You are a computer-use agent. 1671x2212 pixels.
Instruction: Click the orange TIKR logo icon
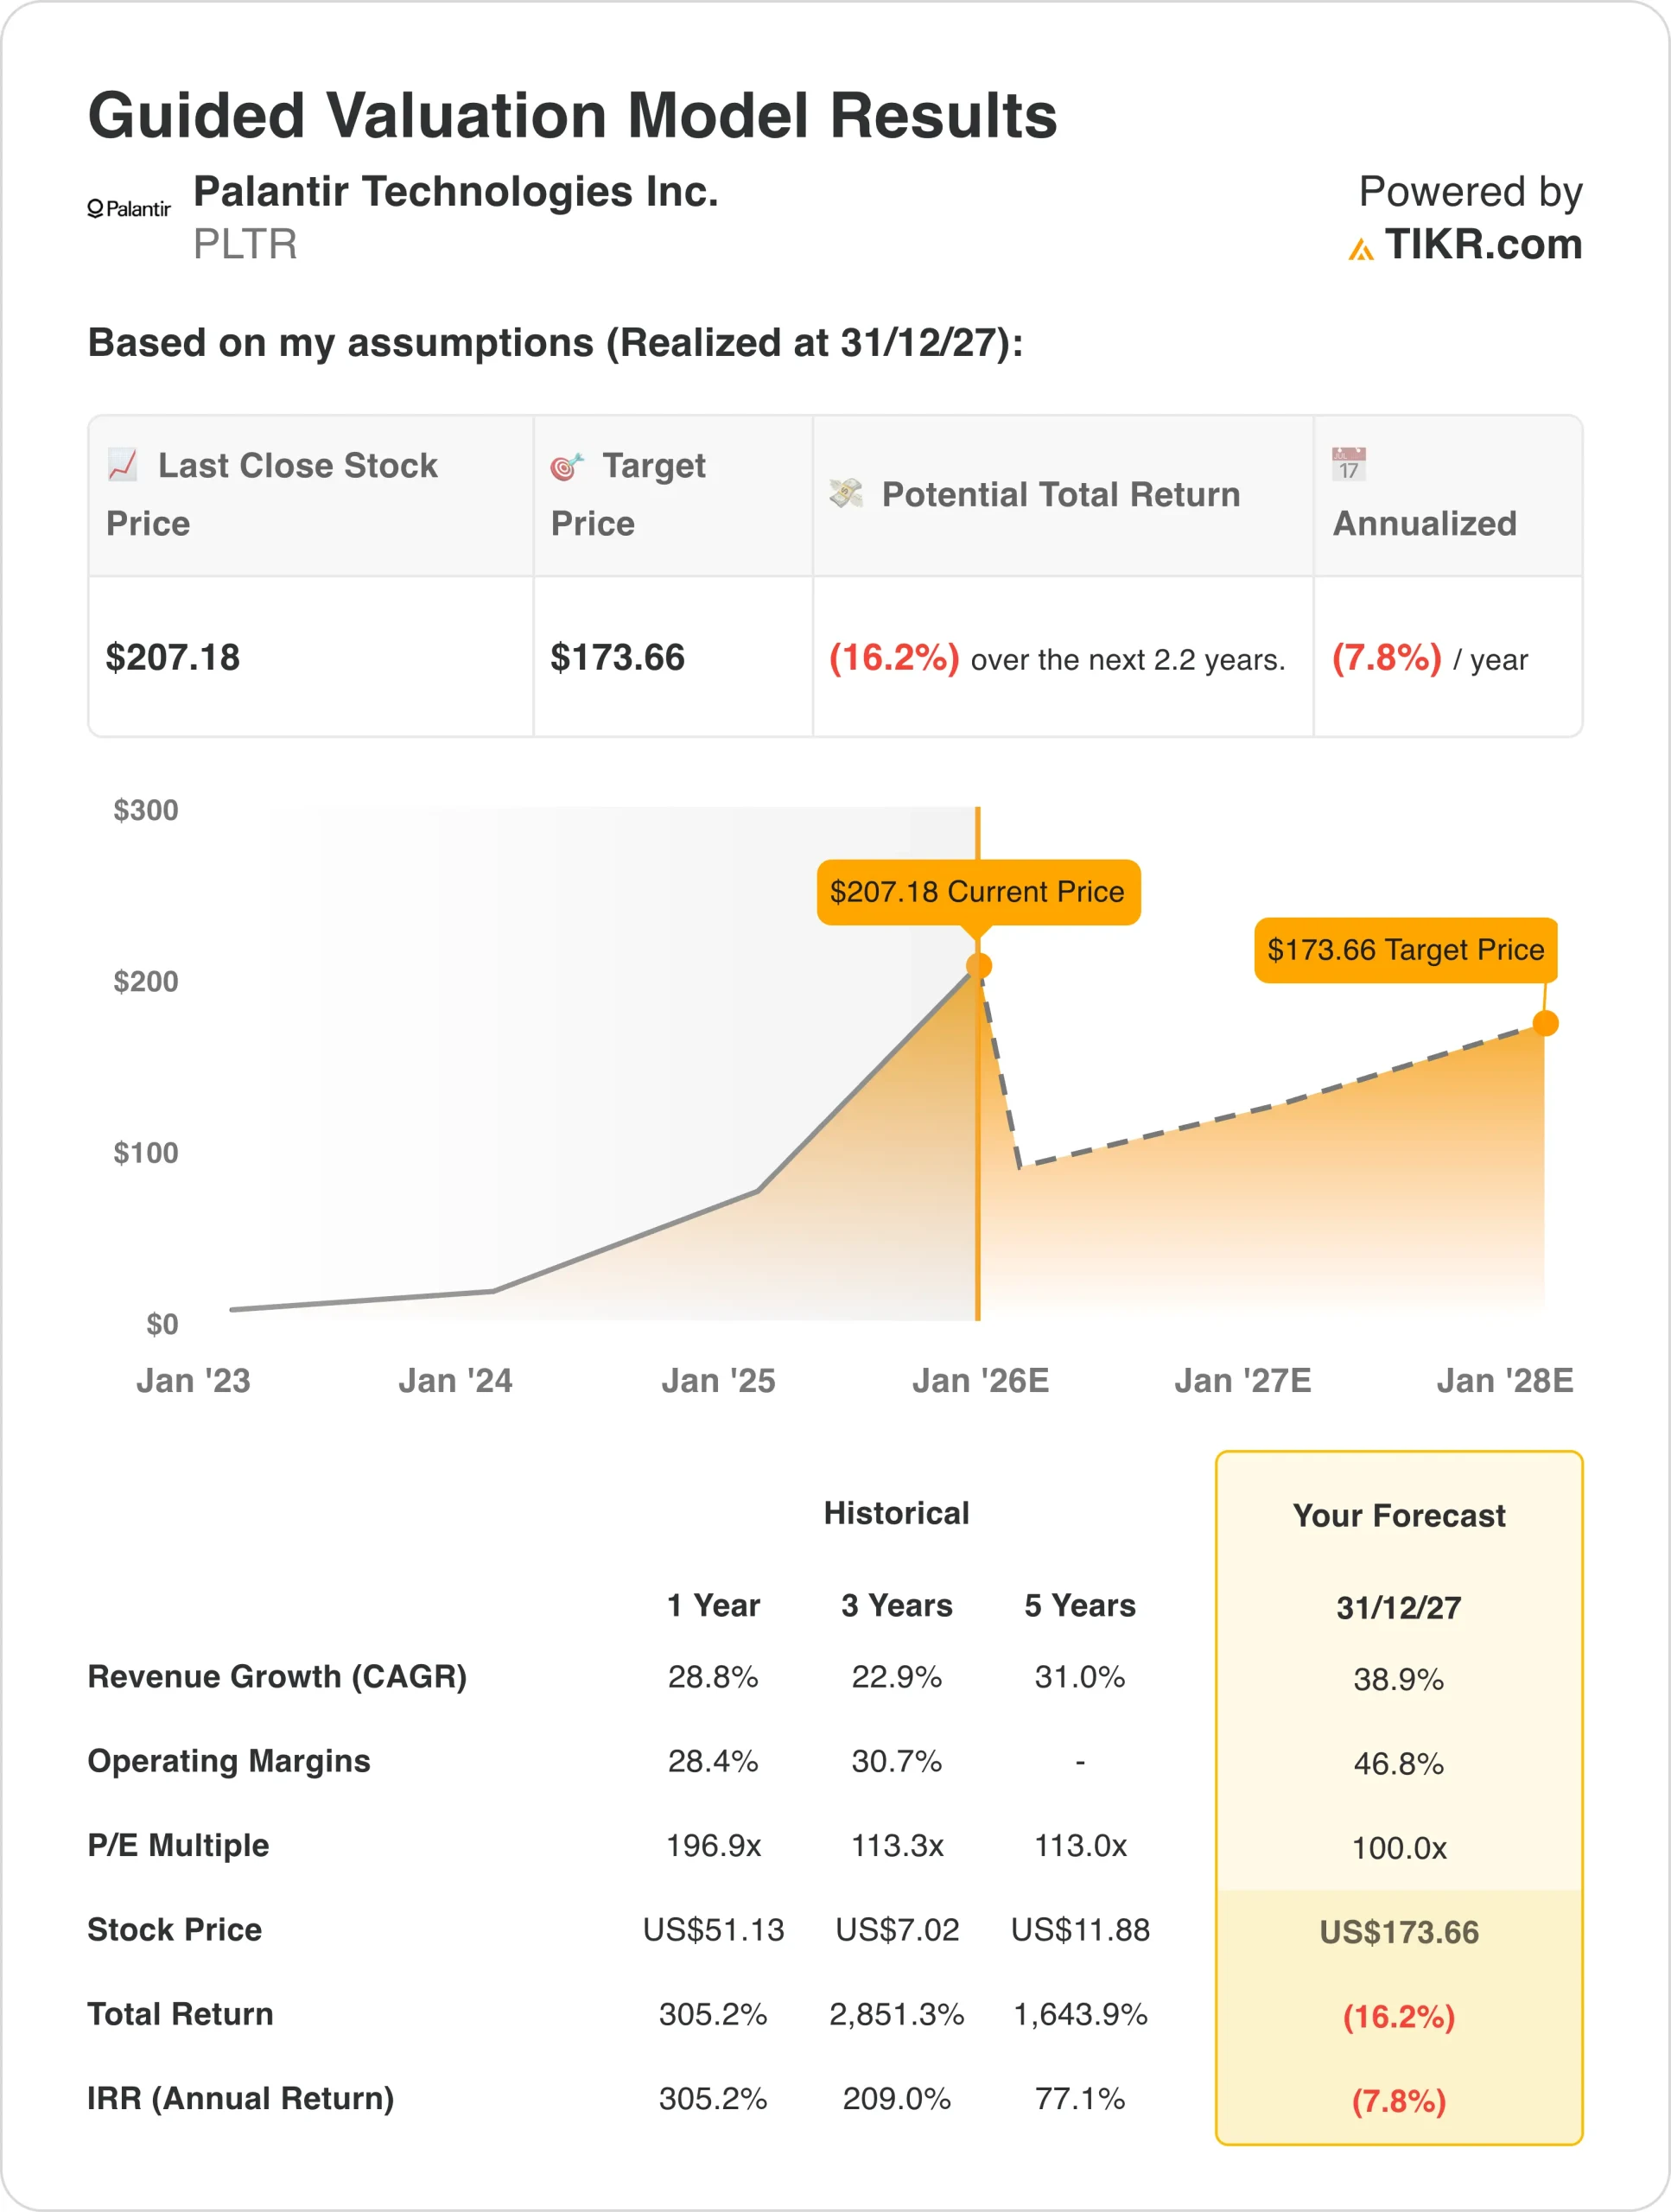tap(1360, 249)
